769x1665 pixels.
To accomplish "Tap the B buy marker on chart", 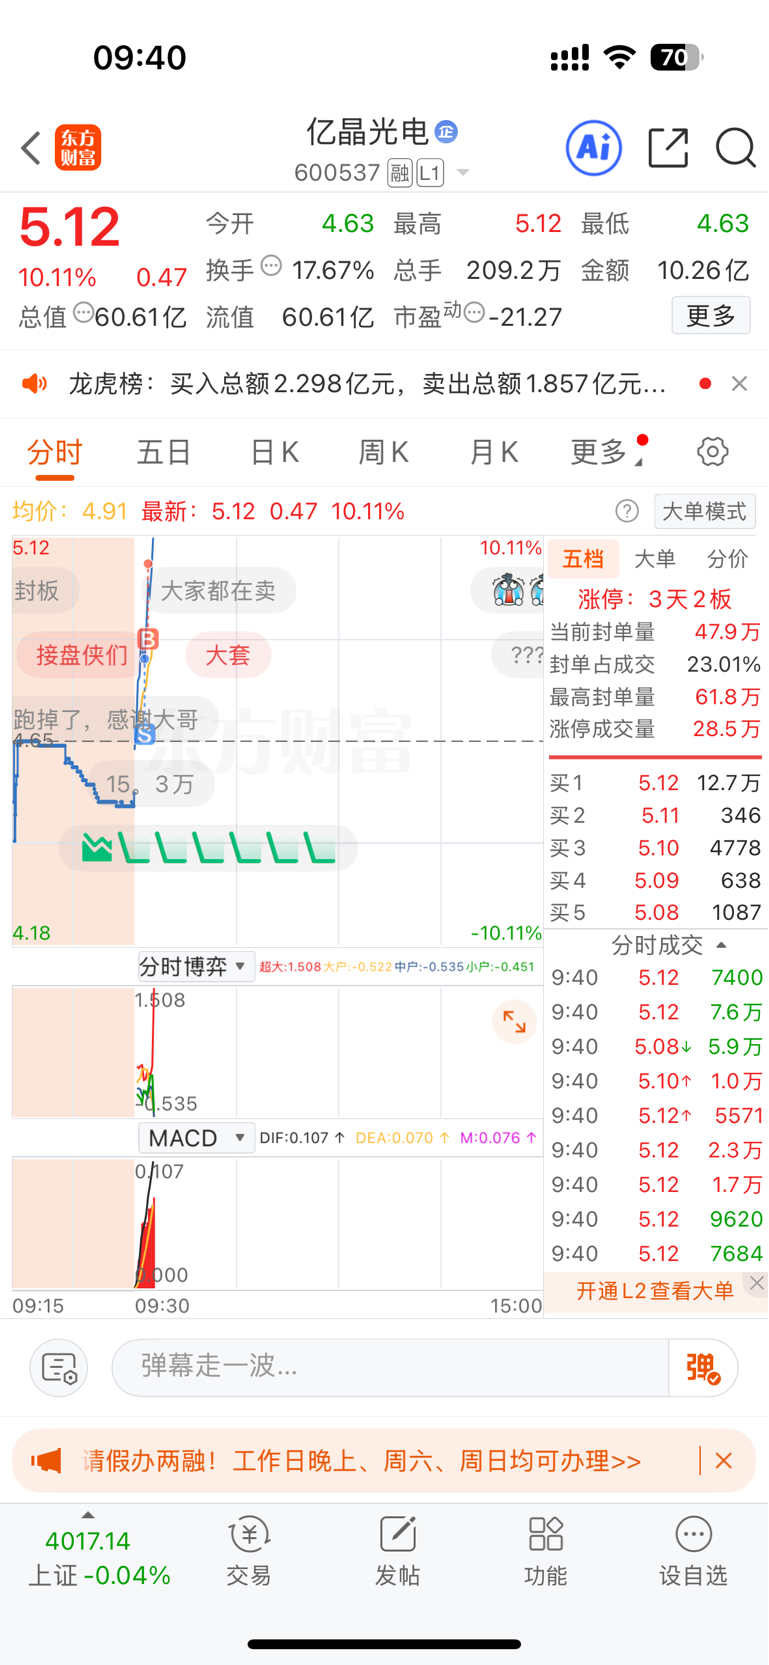I will point(149,639).
